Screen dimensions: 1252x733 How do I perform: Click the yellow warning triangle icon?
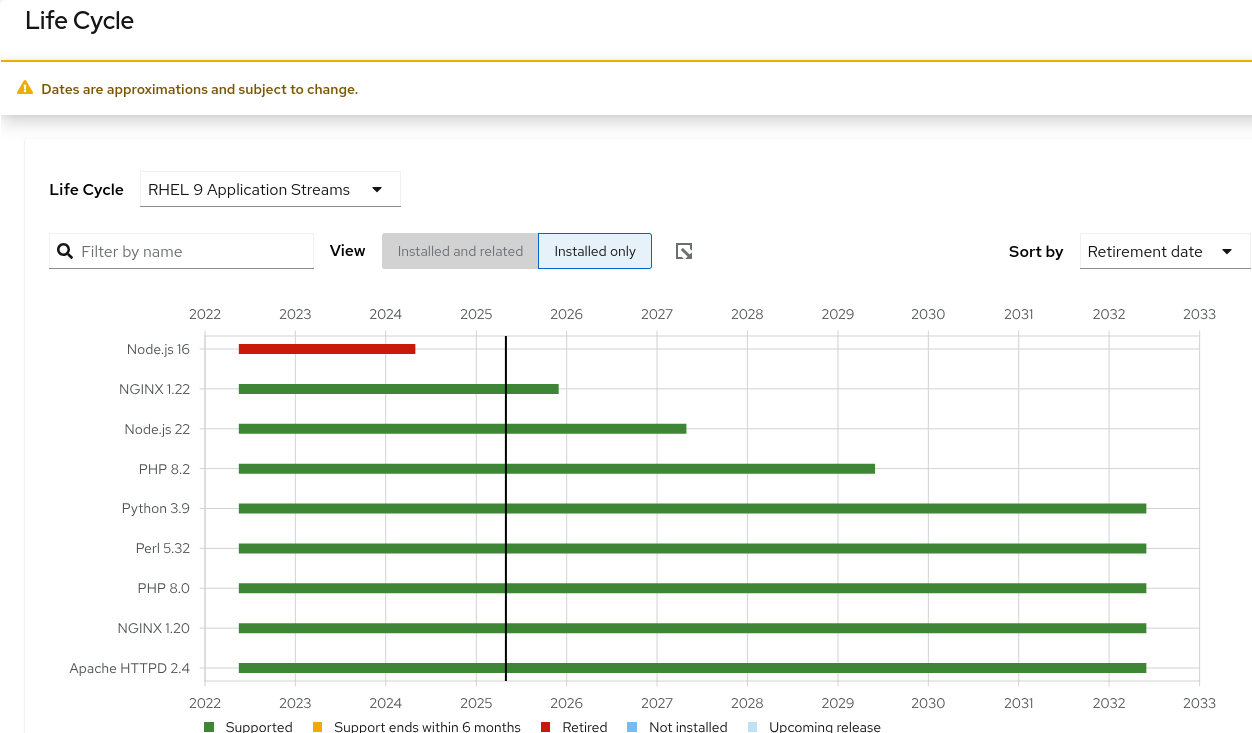(26, 88)
